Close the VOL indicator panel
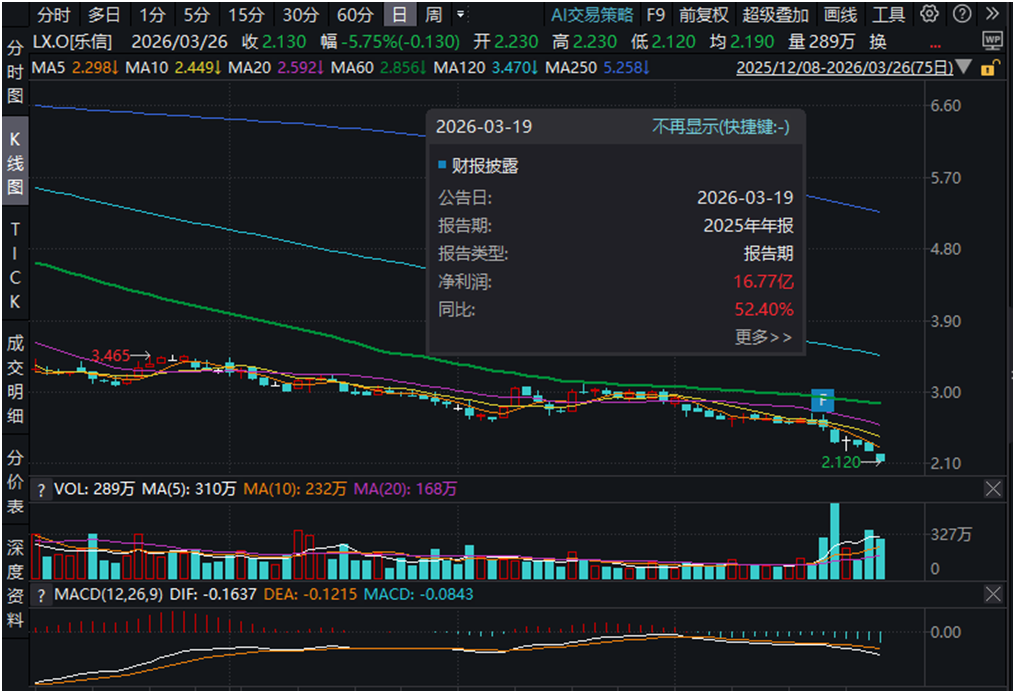Viewport: 1015px width, 693px height. click(x=992, y=489)
